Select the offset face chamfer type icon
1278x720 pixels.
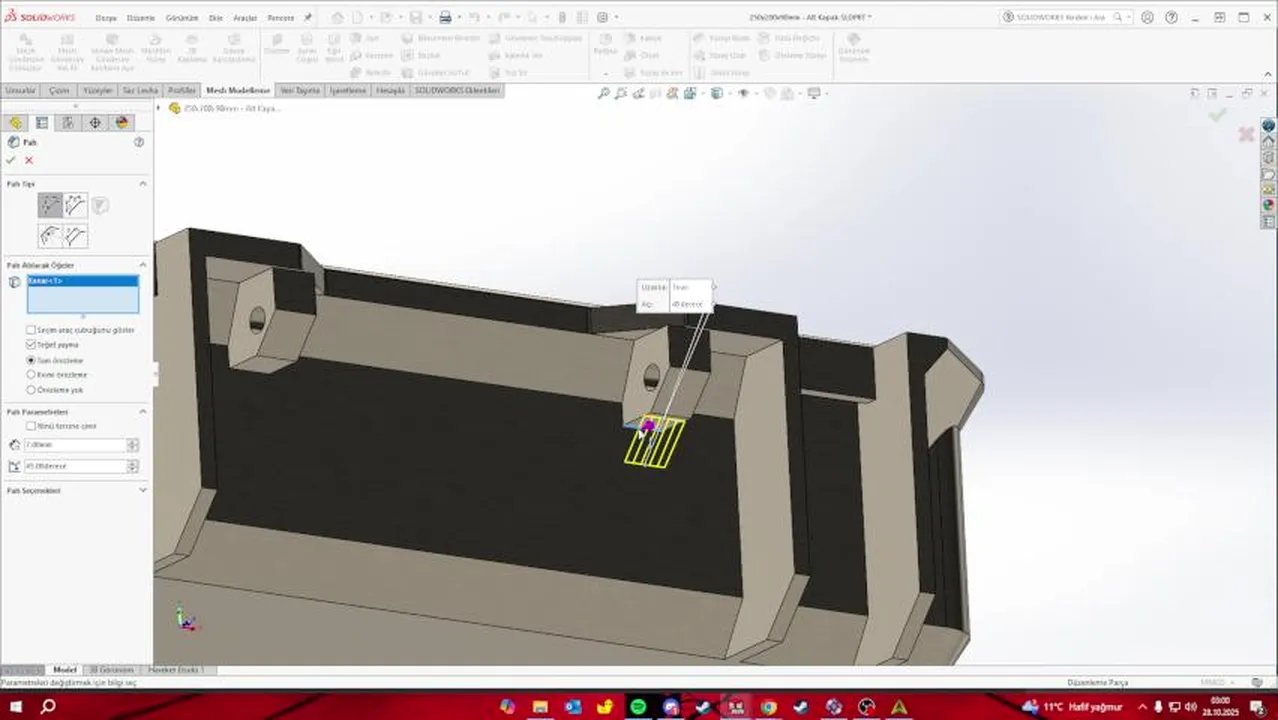(x=50, y=236)
